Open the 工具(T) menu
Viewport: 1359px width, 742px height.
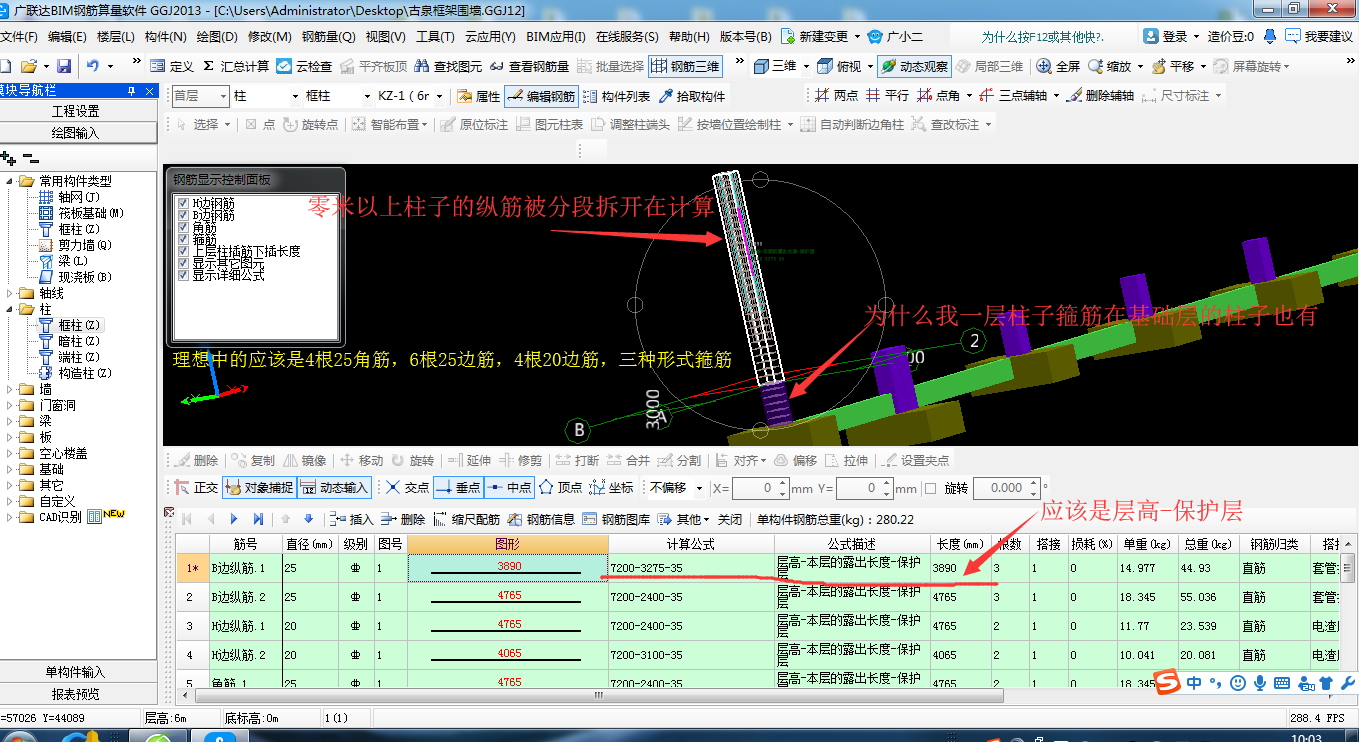tap(435, 36)
